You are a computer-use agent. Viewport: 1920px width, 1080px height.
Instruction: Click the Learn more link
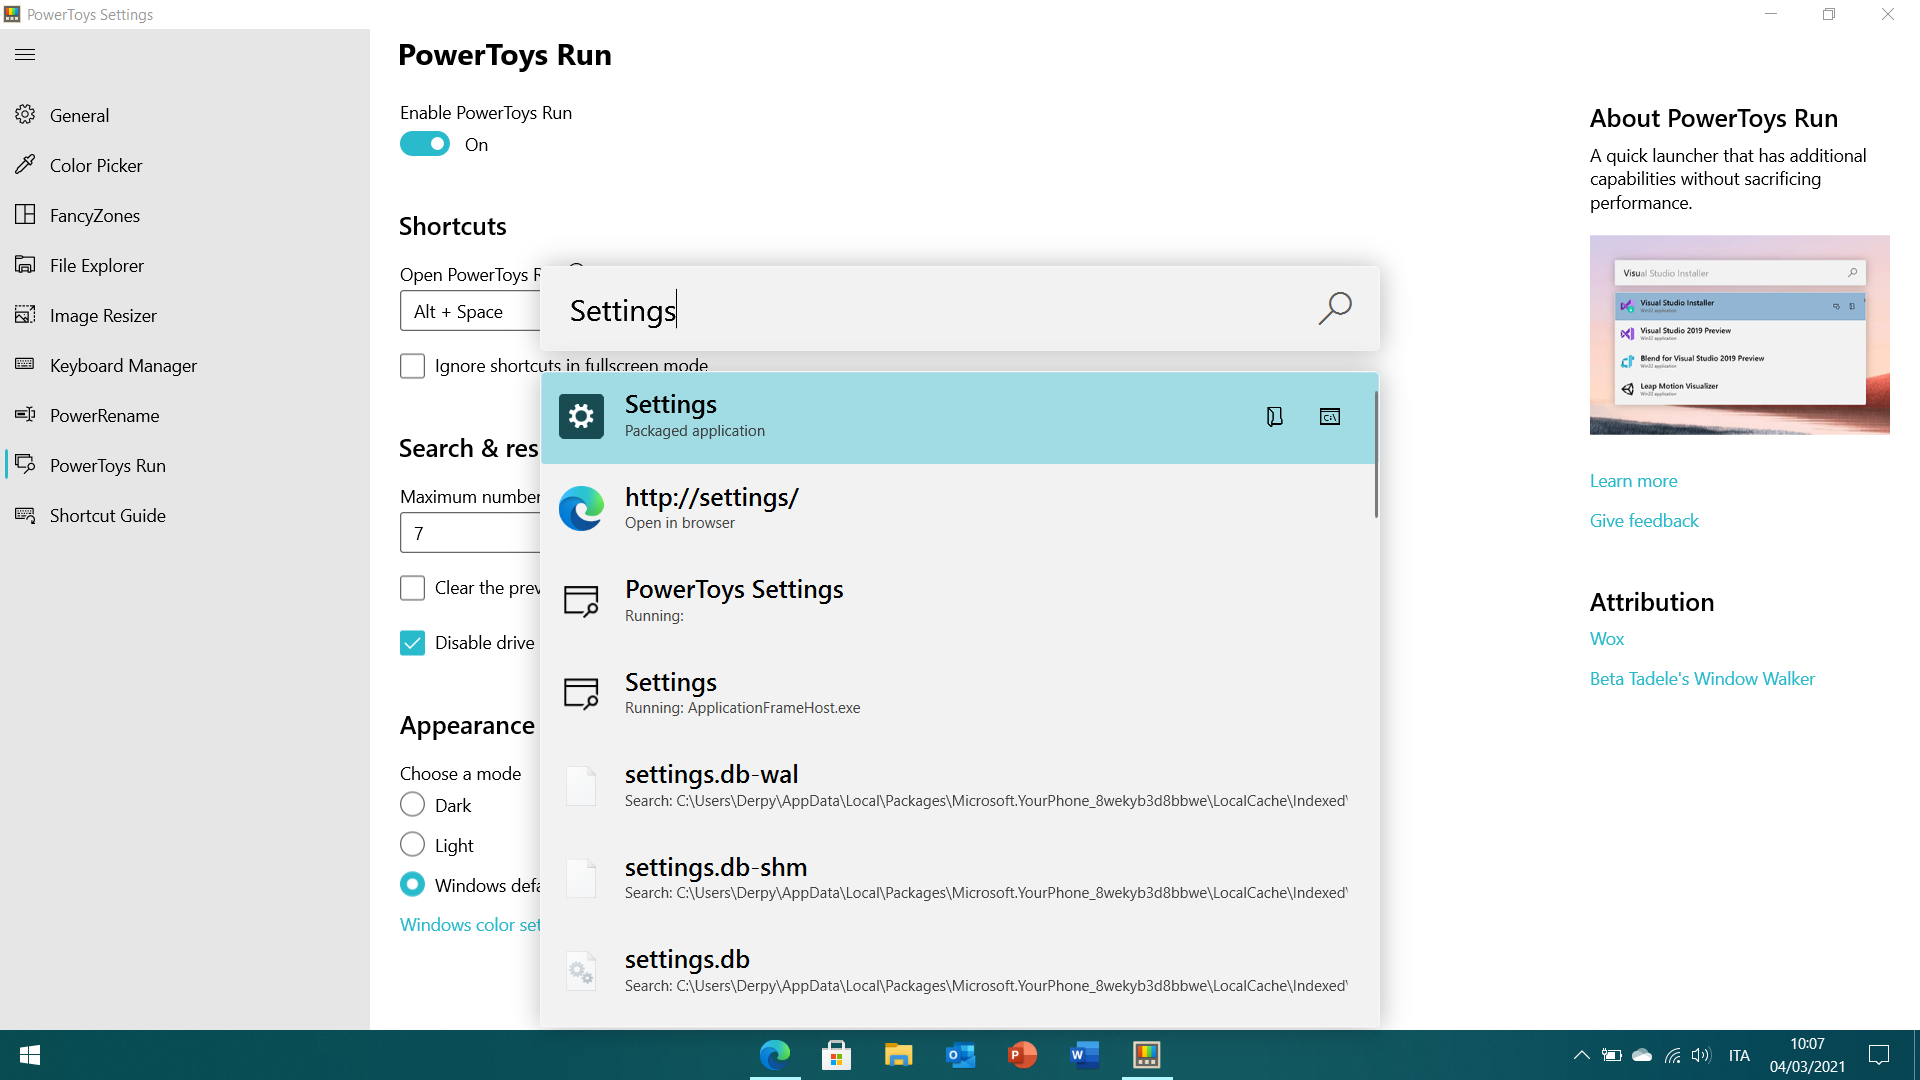1633,480
